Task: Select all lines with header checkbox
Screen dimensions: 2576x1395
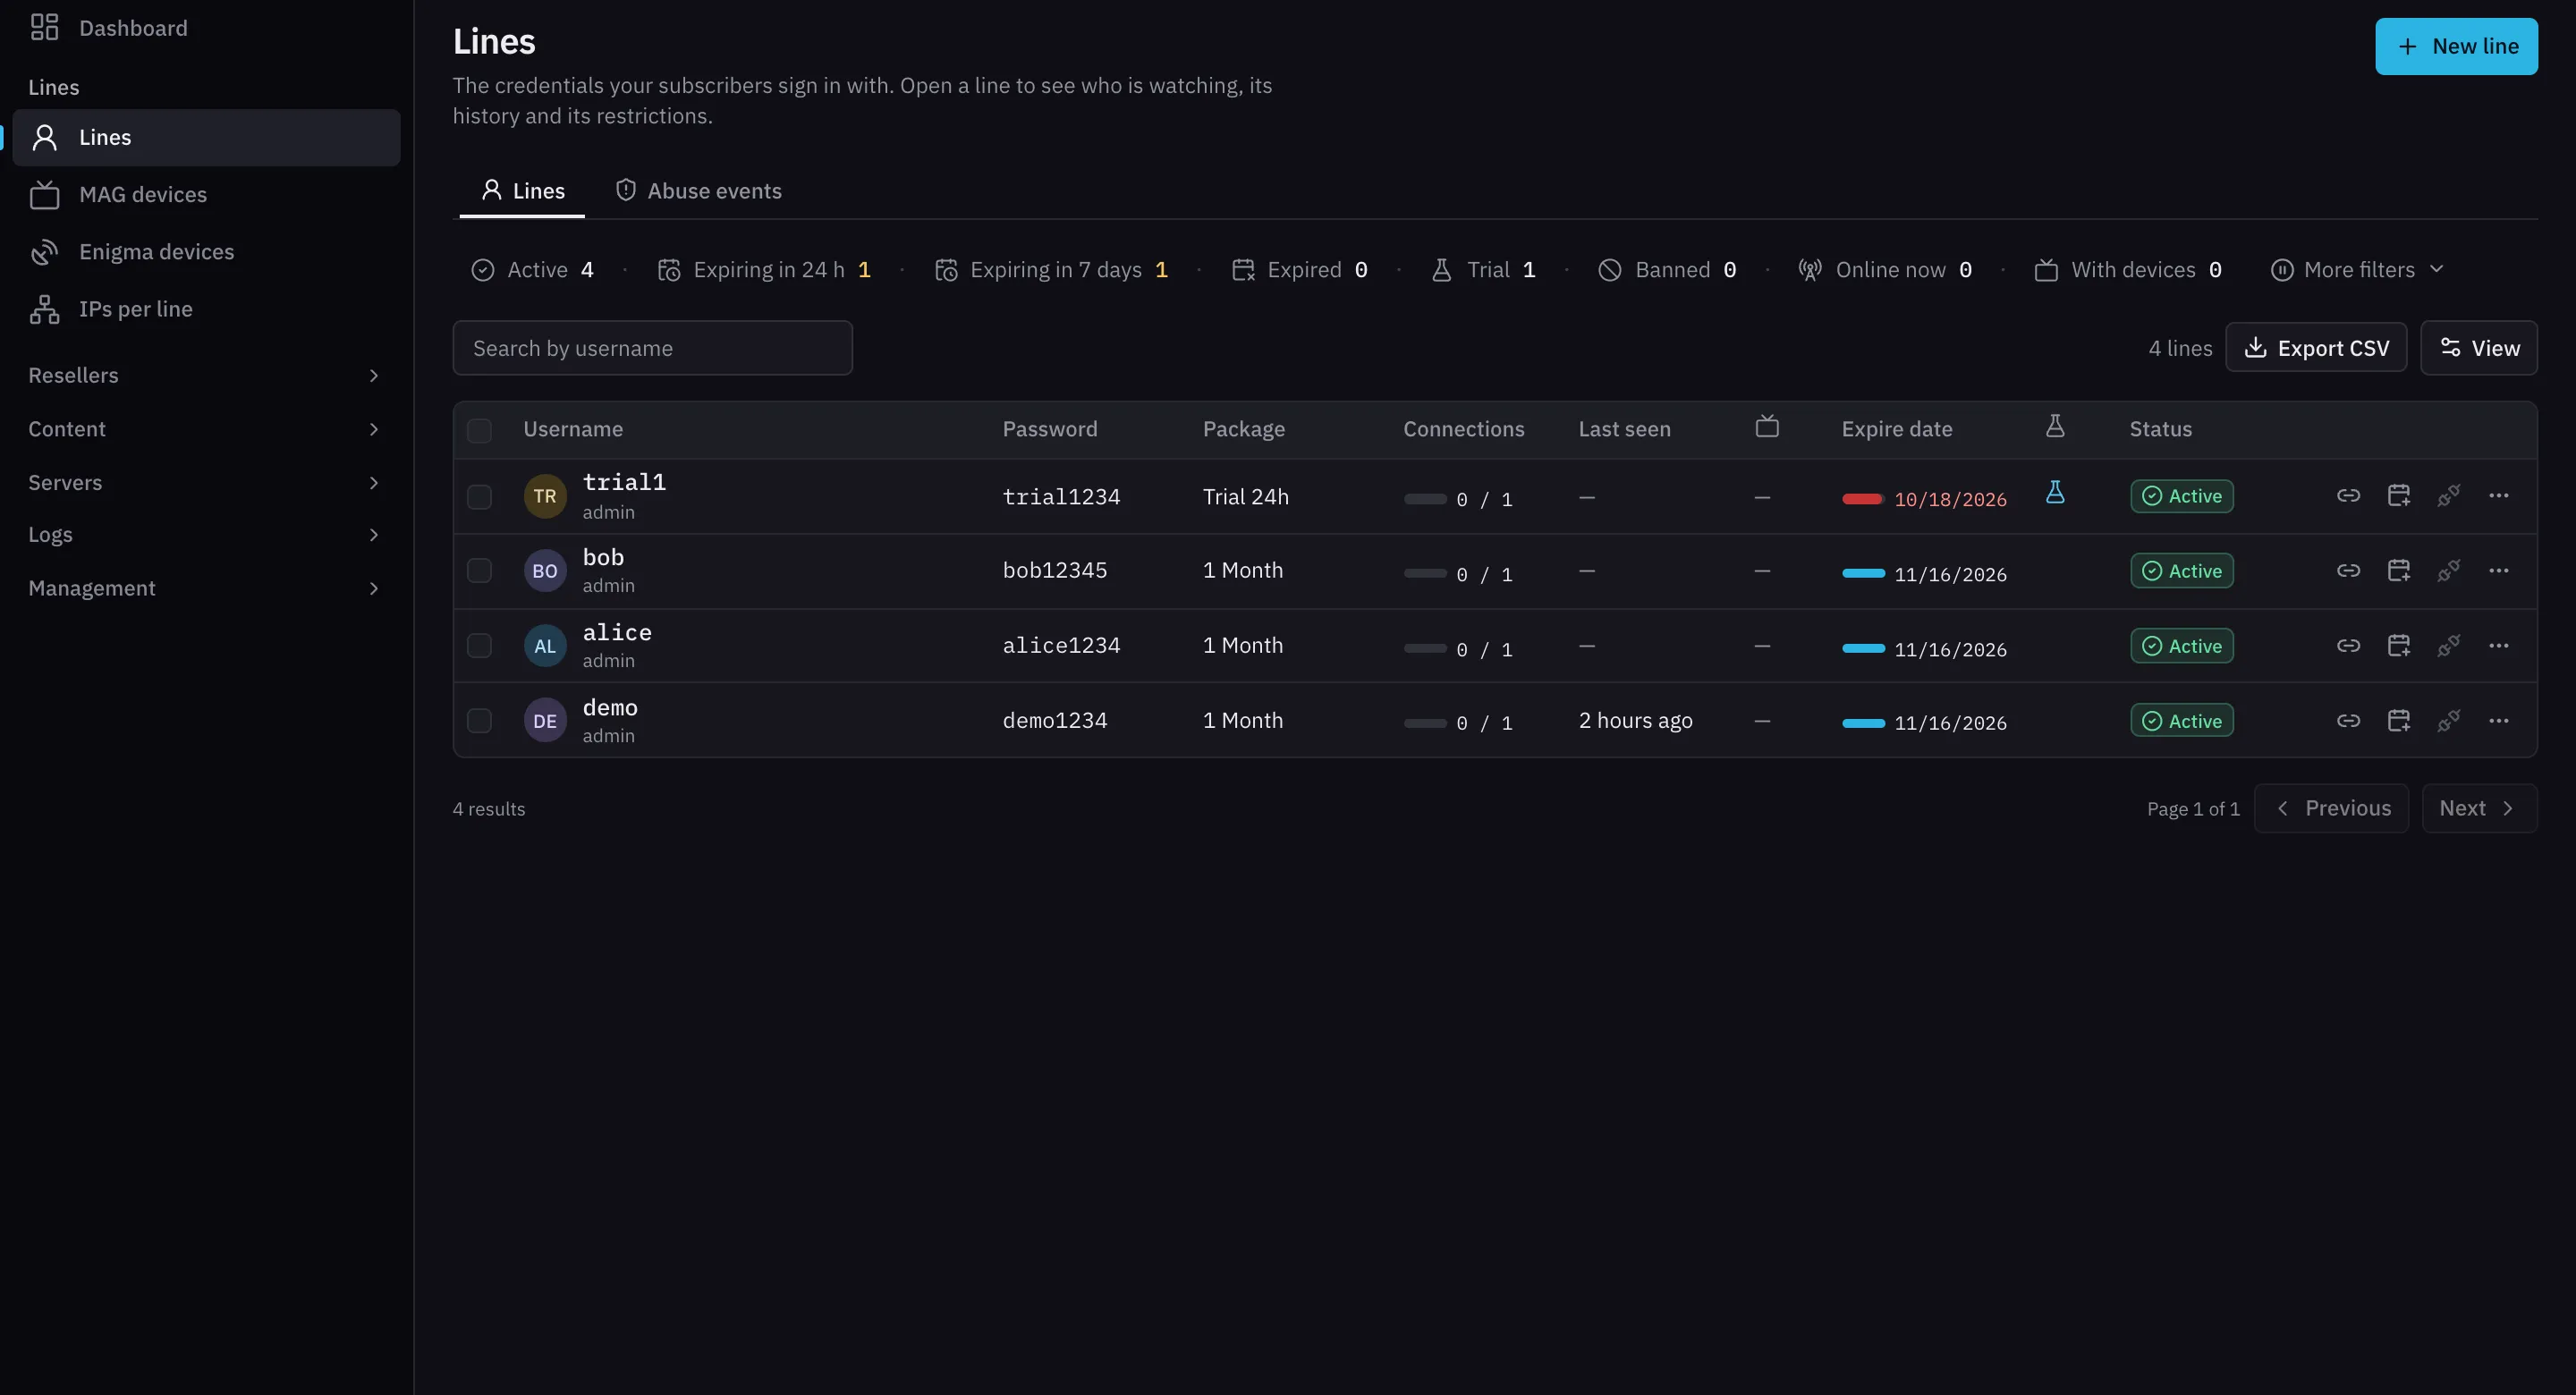Action: (x=479, y=431)
